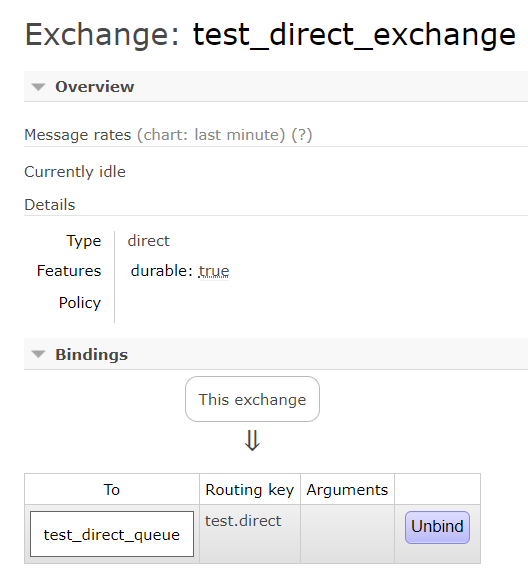Click the To column header
528x584 pixels.
[x=112, y=489]
